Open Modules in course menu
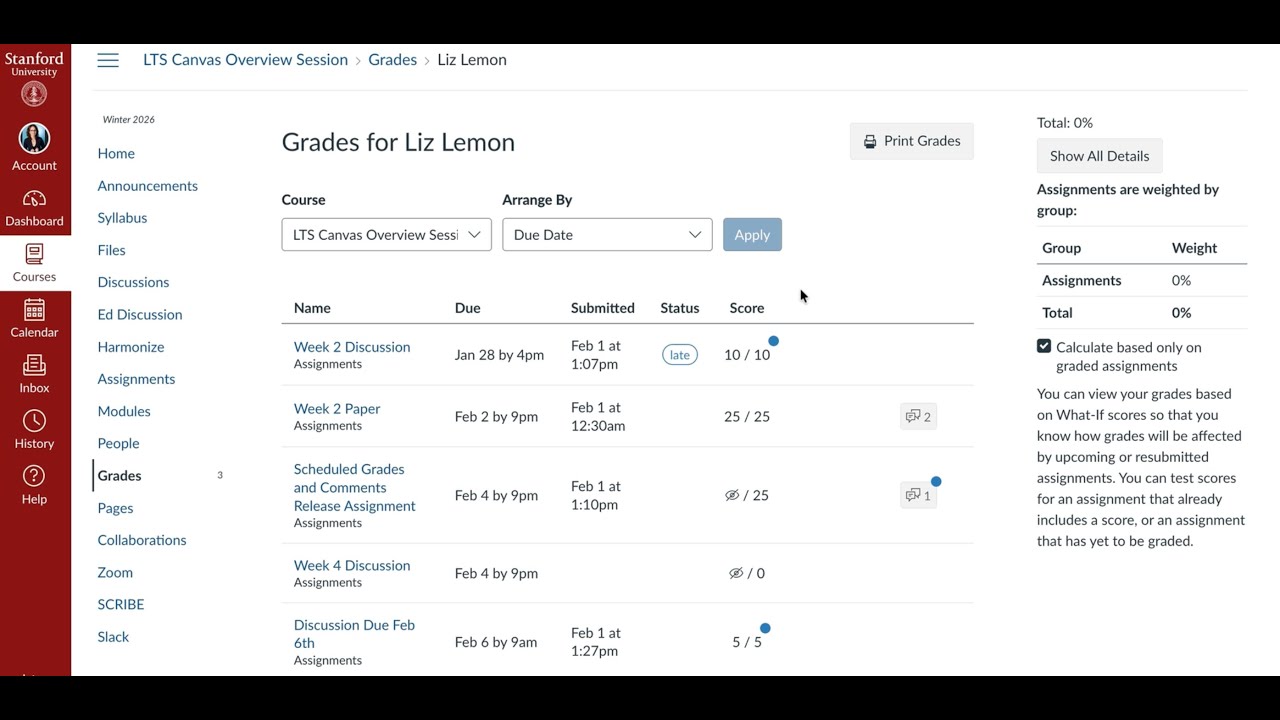This screenshot has width=1280, height=720. coord(124,411)
